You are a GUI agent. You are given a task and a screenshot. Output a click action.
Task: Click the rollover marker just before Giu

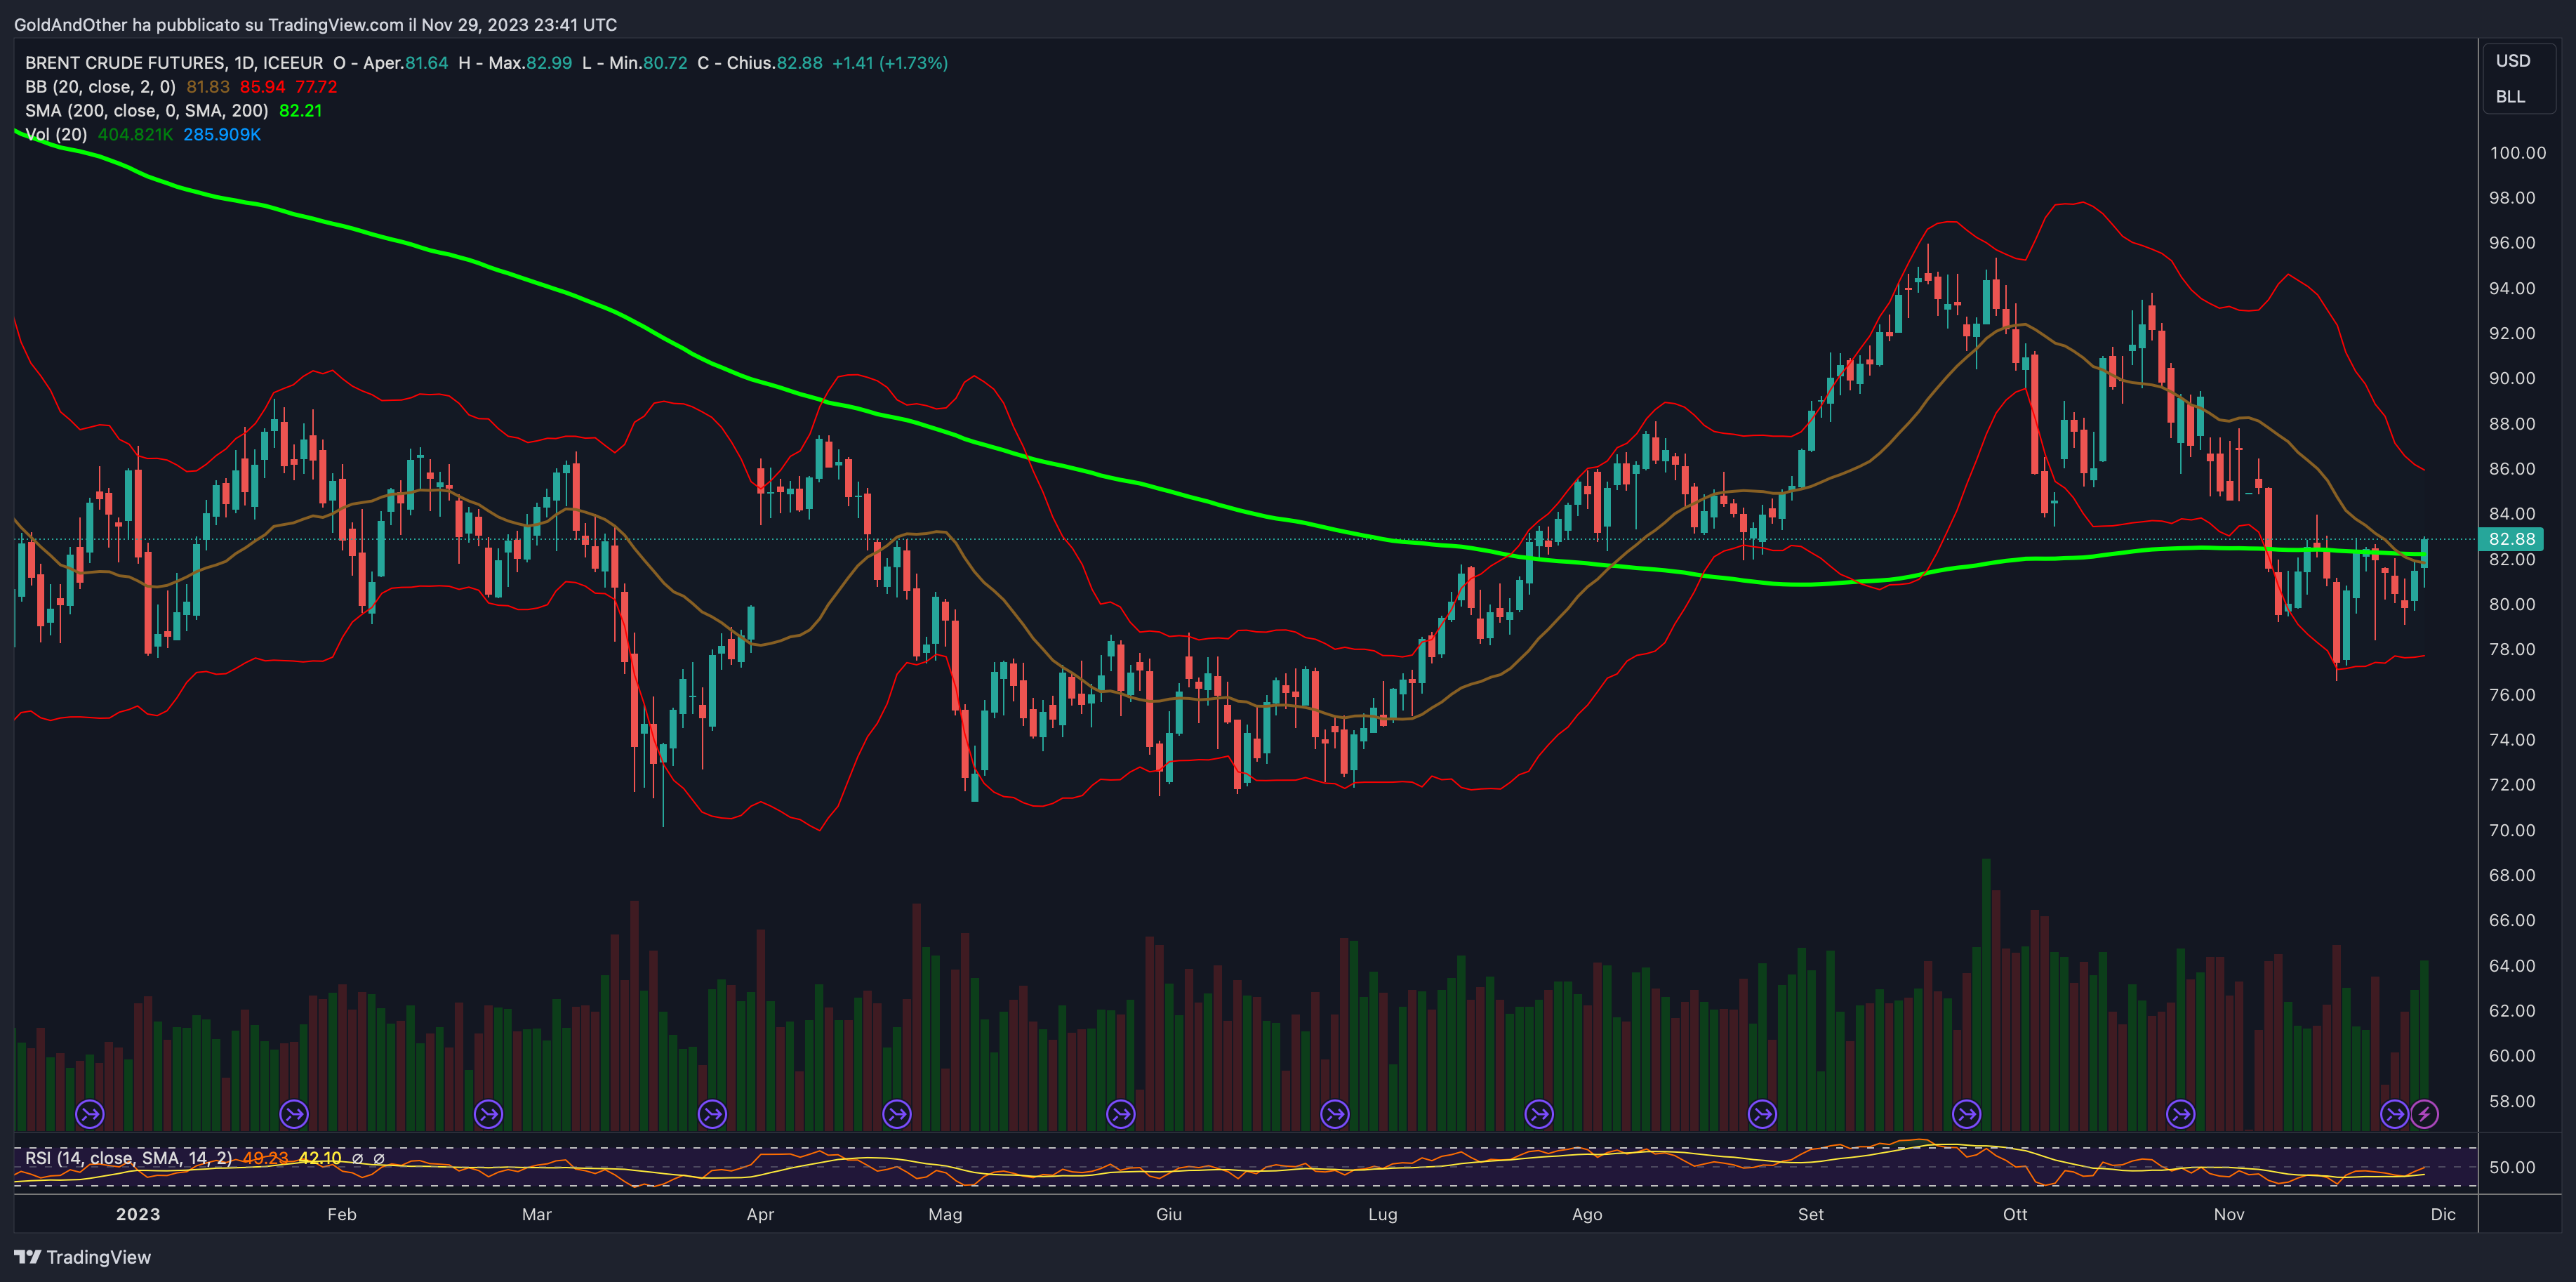[1121, 1113]
